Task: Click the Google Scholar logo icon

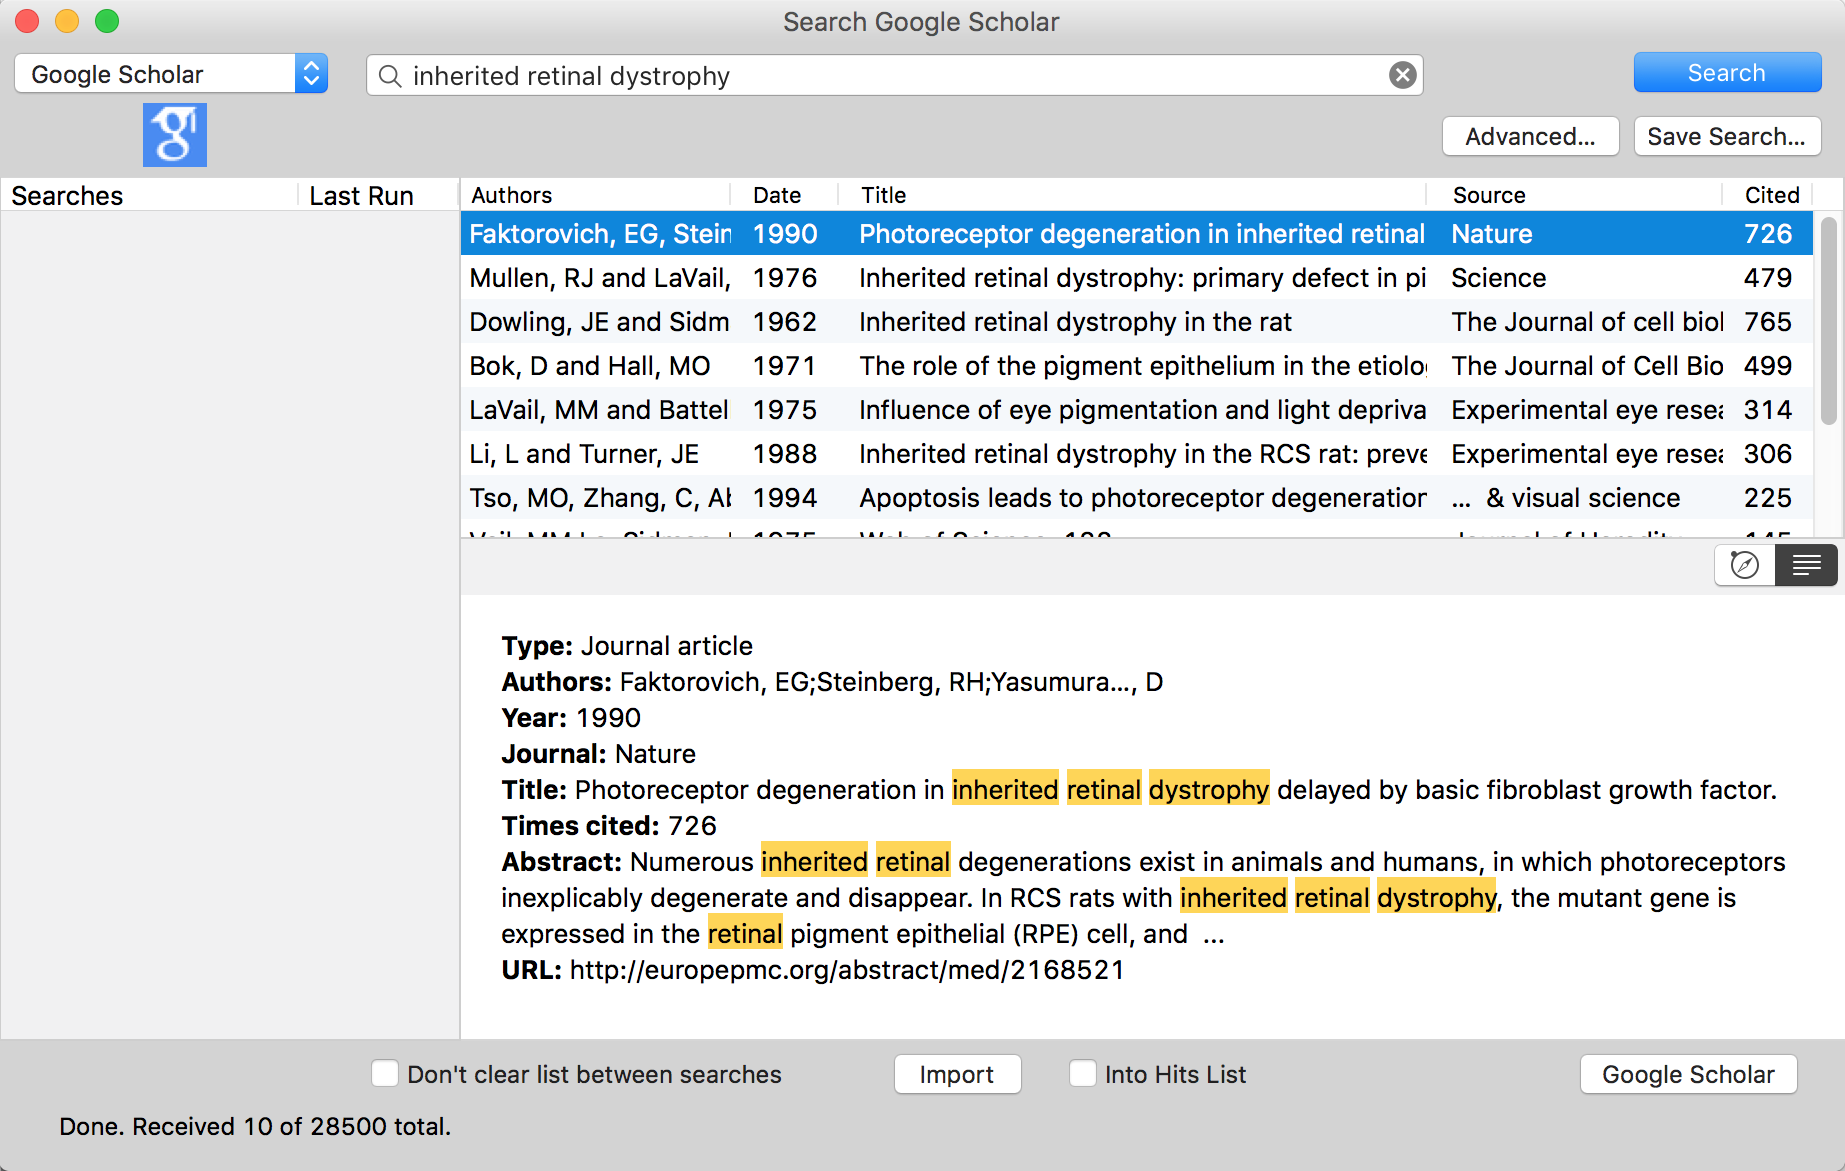Action: click(x=174, y=135)
